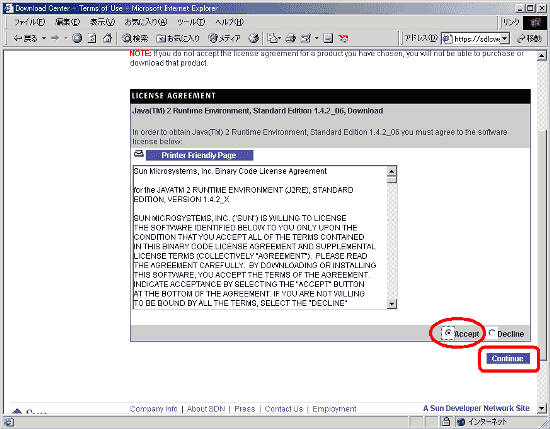The height and width of the screenshot is (429, 550).
Task: Click the IE window icon in title bar
Action: pyautogui.click(x=9, y=8)
